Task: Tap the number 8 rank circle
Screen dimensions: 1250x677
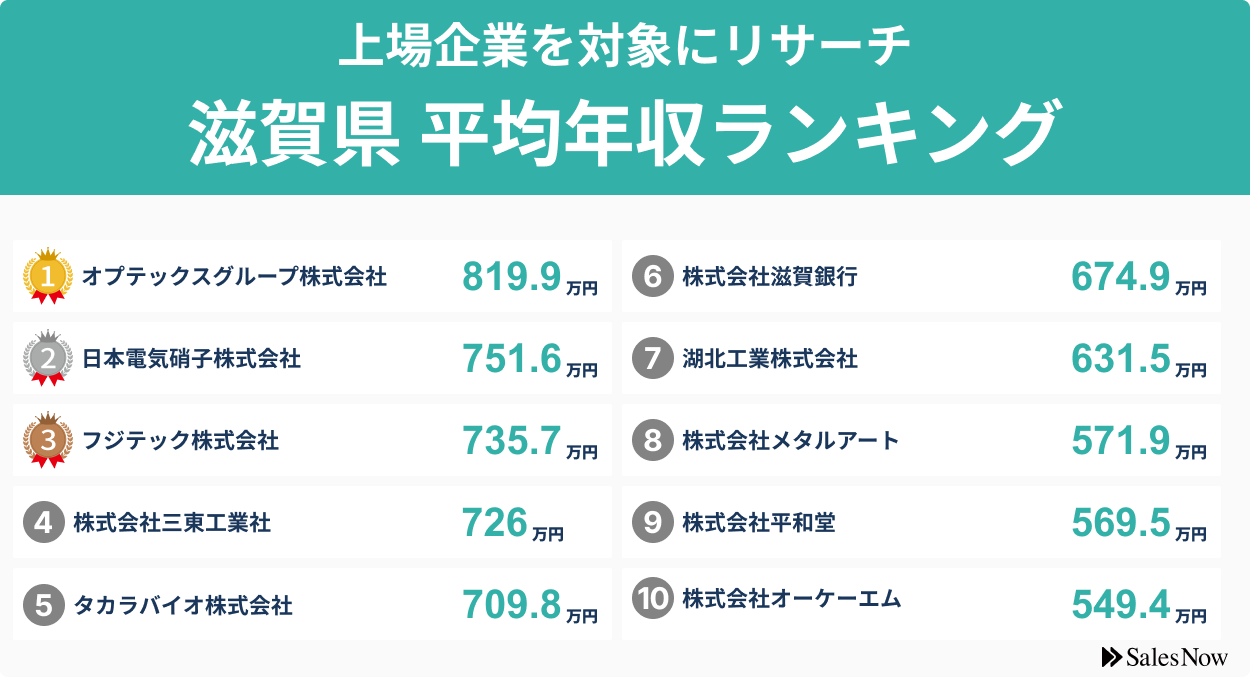Action: [652, 440]
